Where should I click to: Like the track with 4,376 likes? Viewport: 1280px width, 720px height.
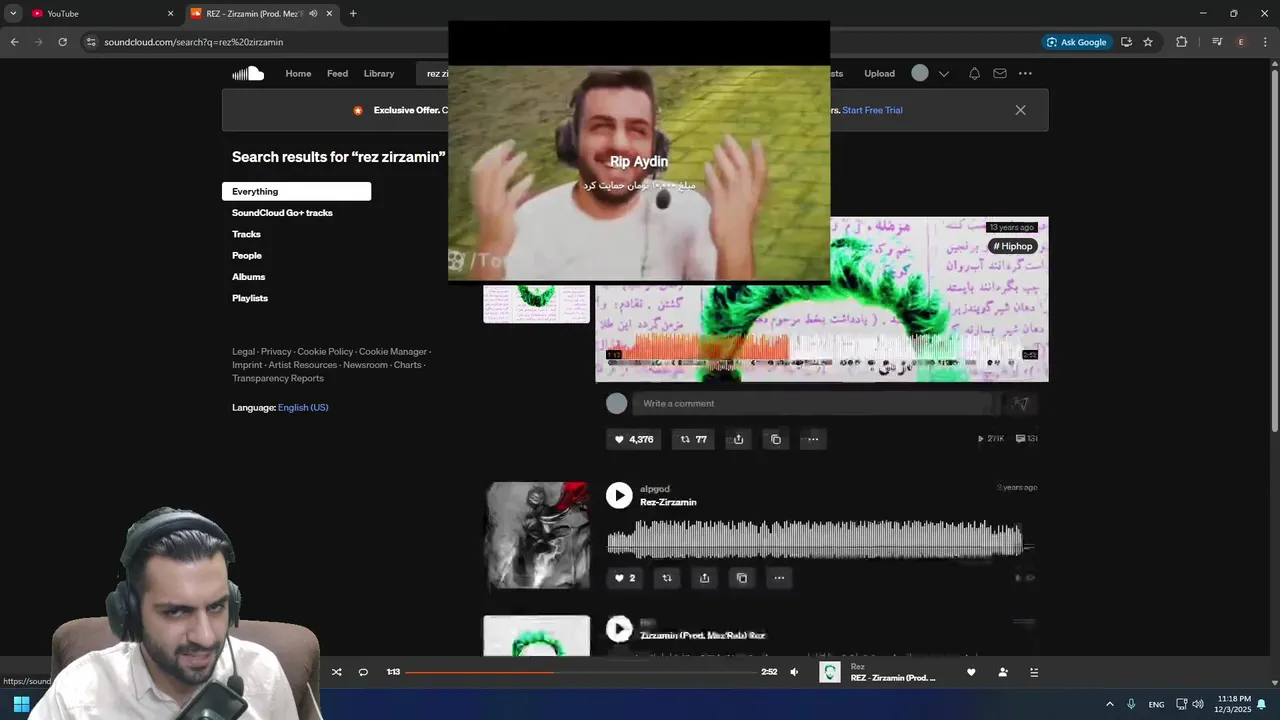pyautogui.click(x=634, y=439)
